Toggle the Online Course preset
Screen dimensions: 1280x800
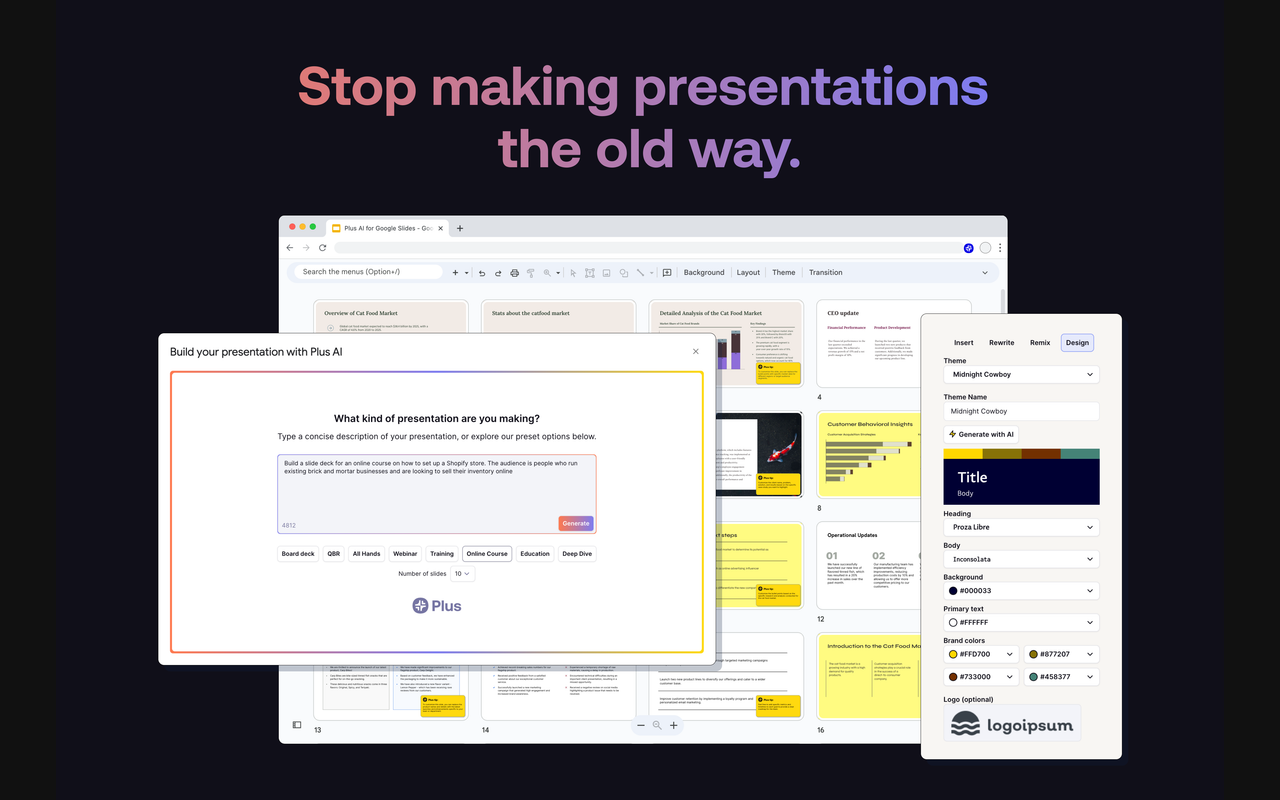487,553
